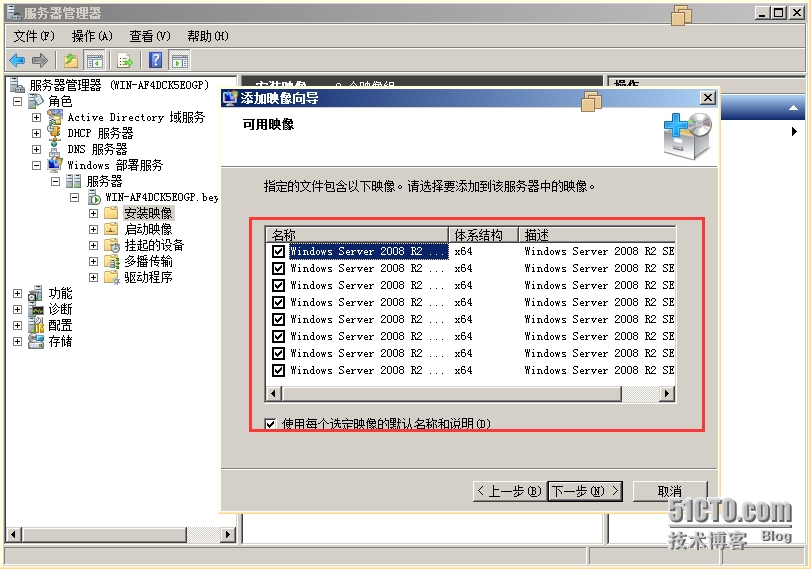
Task: Toggle the console tree pane toolbar icon
Action: 94,61
